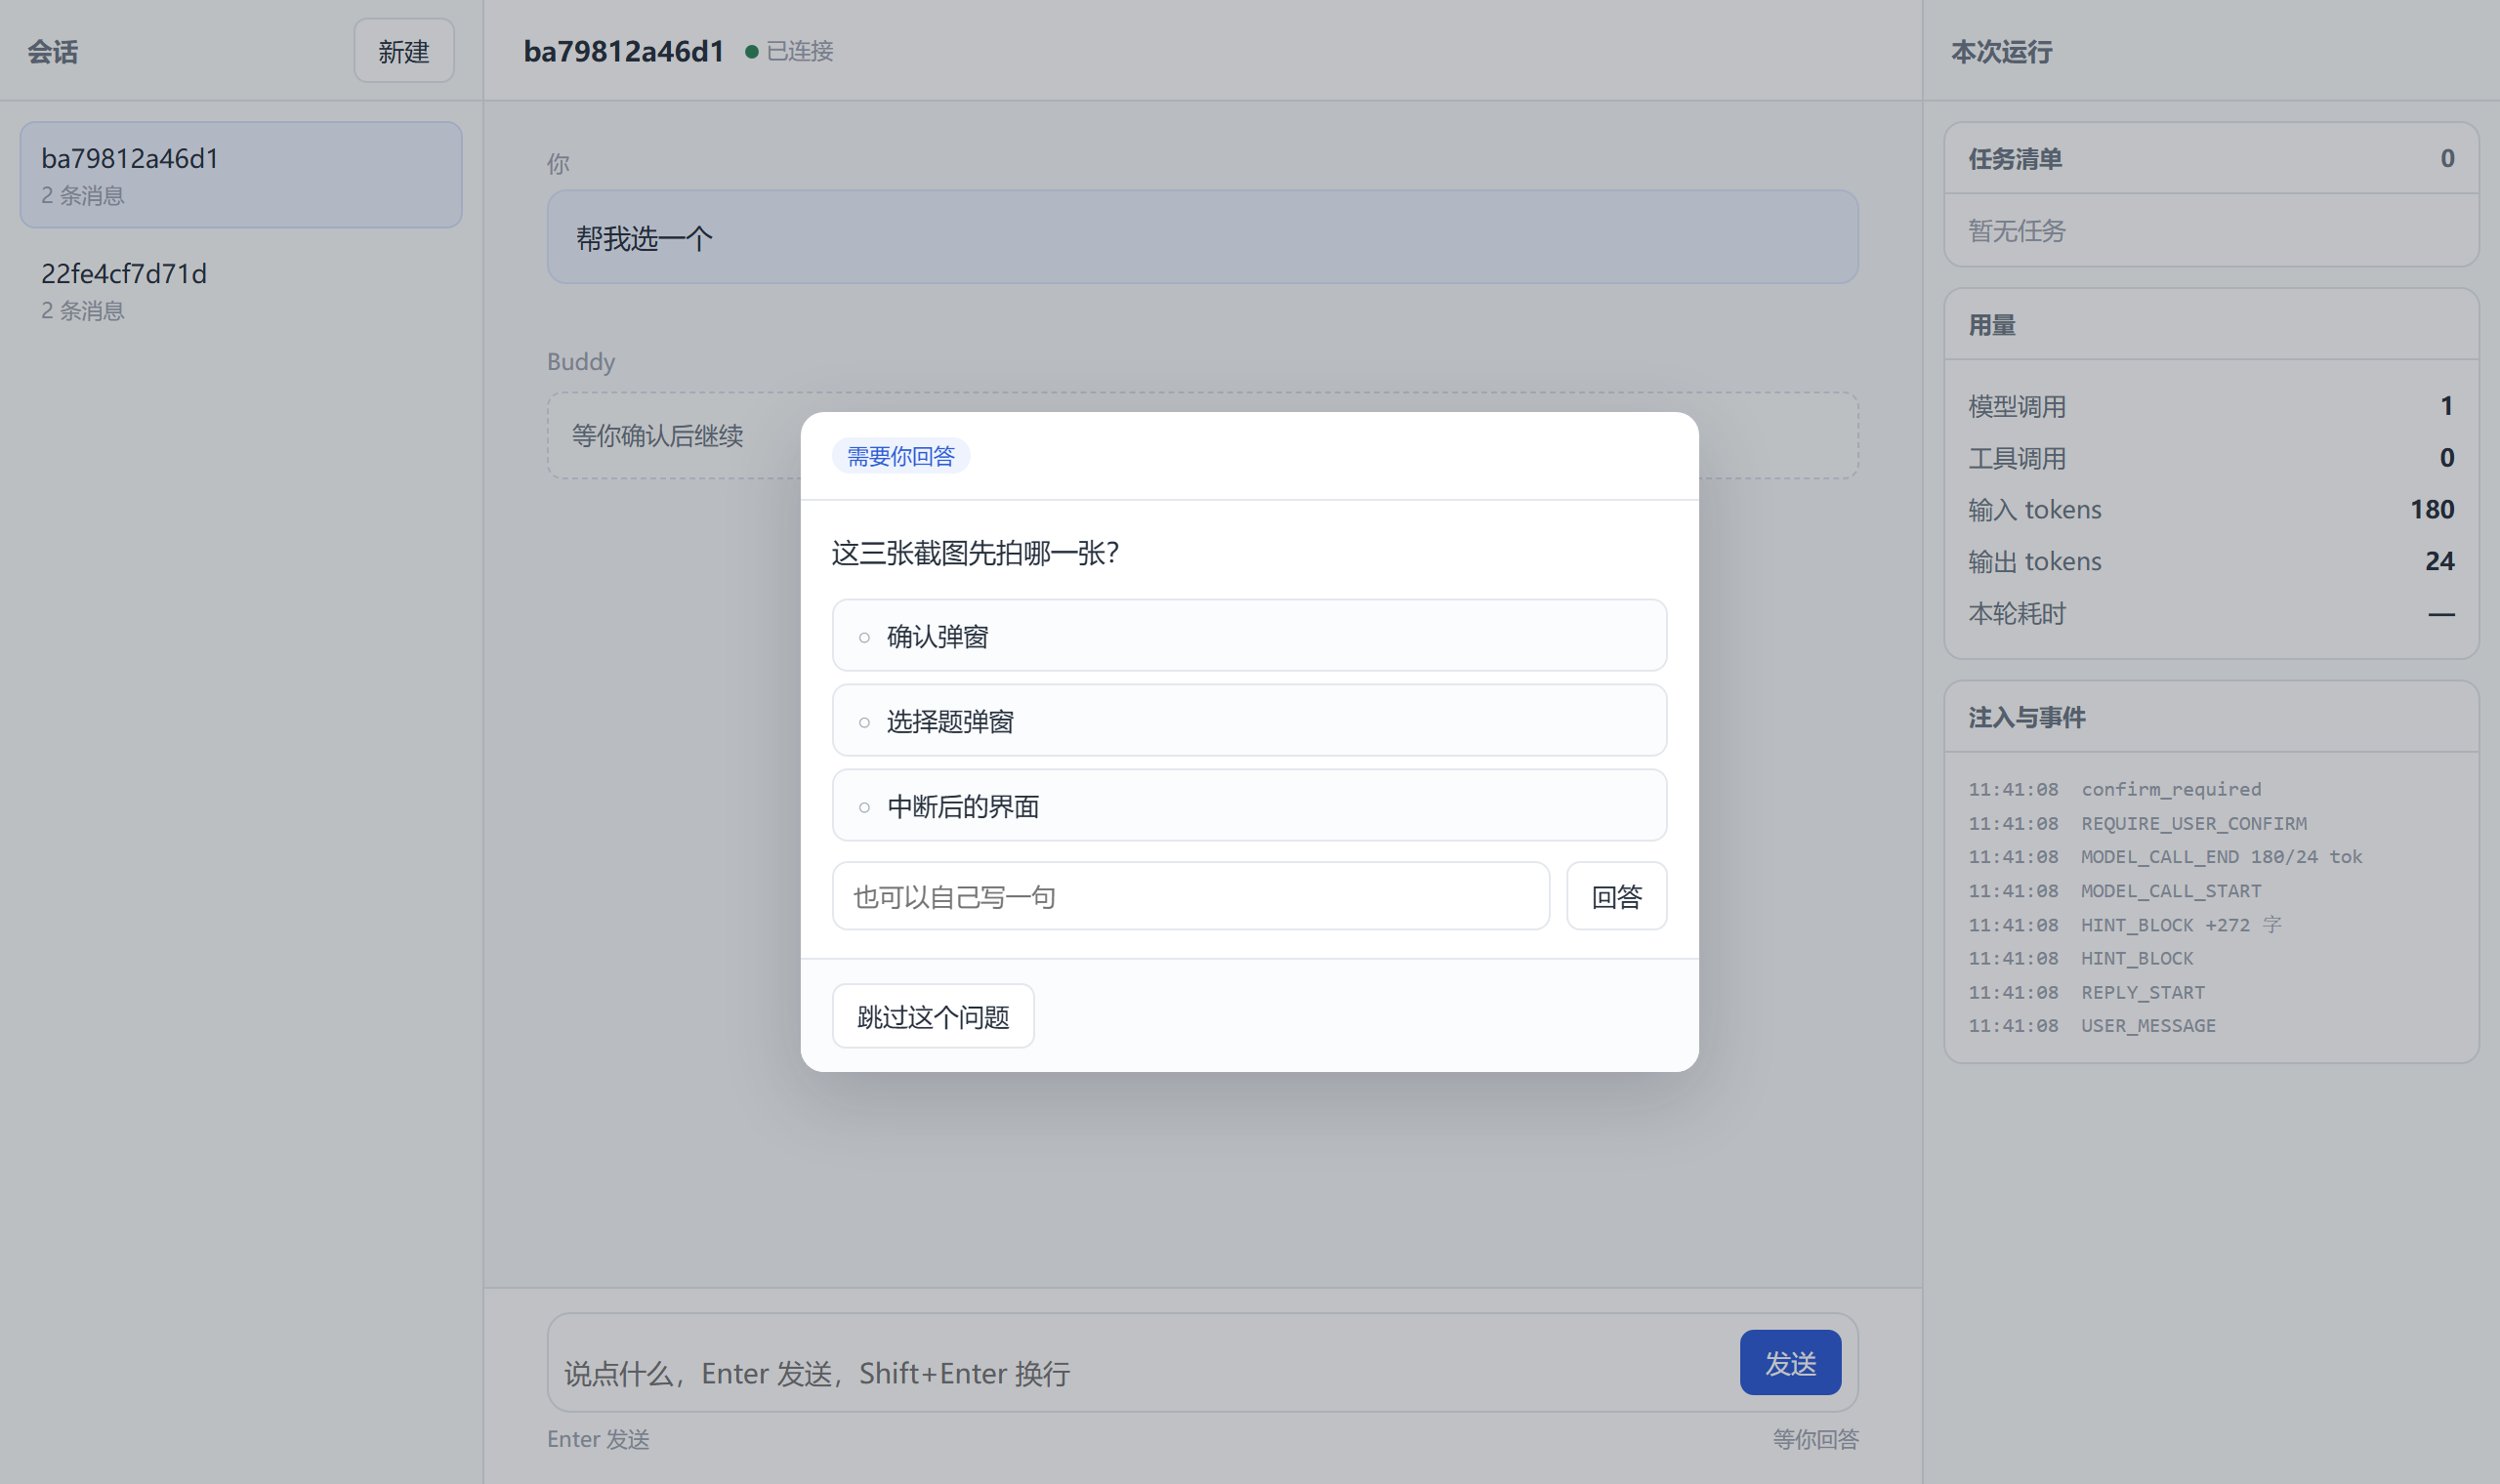Click the Buddy sender label
Viewport: 2500px width, 1484px height.
click(x=581, y=362)
